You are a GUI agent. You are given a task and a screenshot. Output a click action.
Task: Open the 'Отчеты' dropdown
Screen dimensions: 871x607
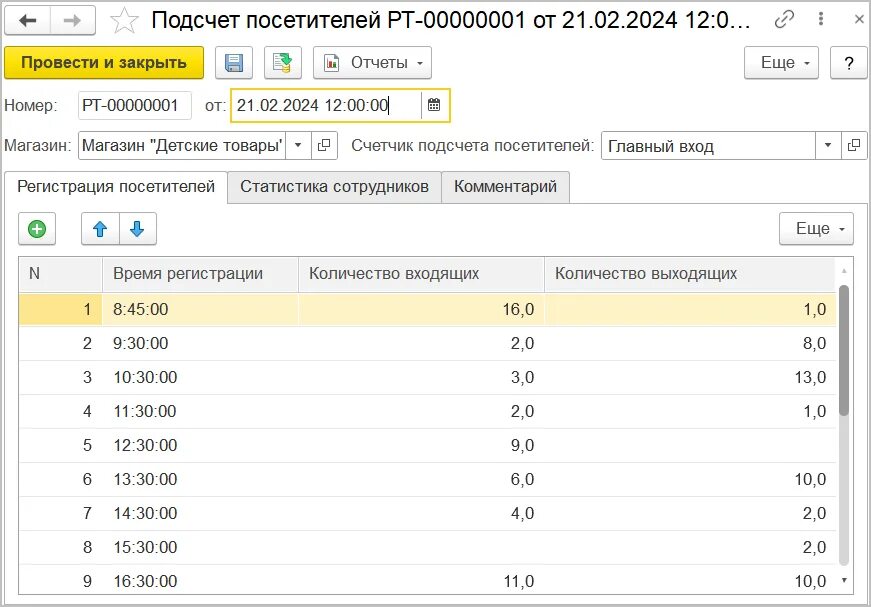click(x=372, y=62)
